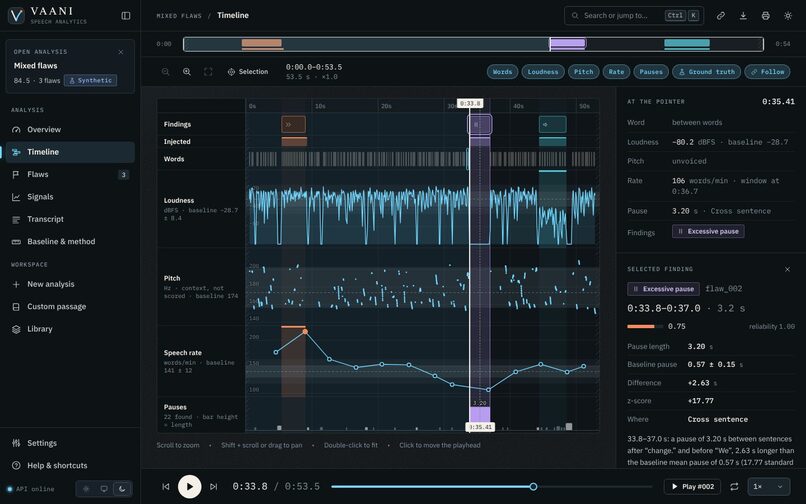806x504 pixels.
Task: Click the zoom out magnifier icon
Action: pyautogui.click(x=166, y=72)
